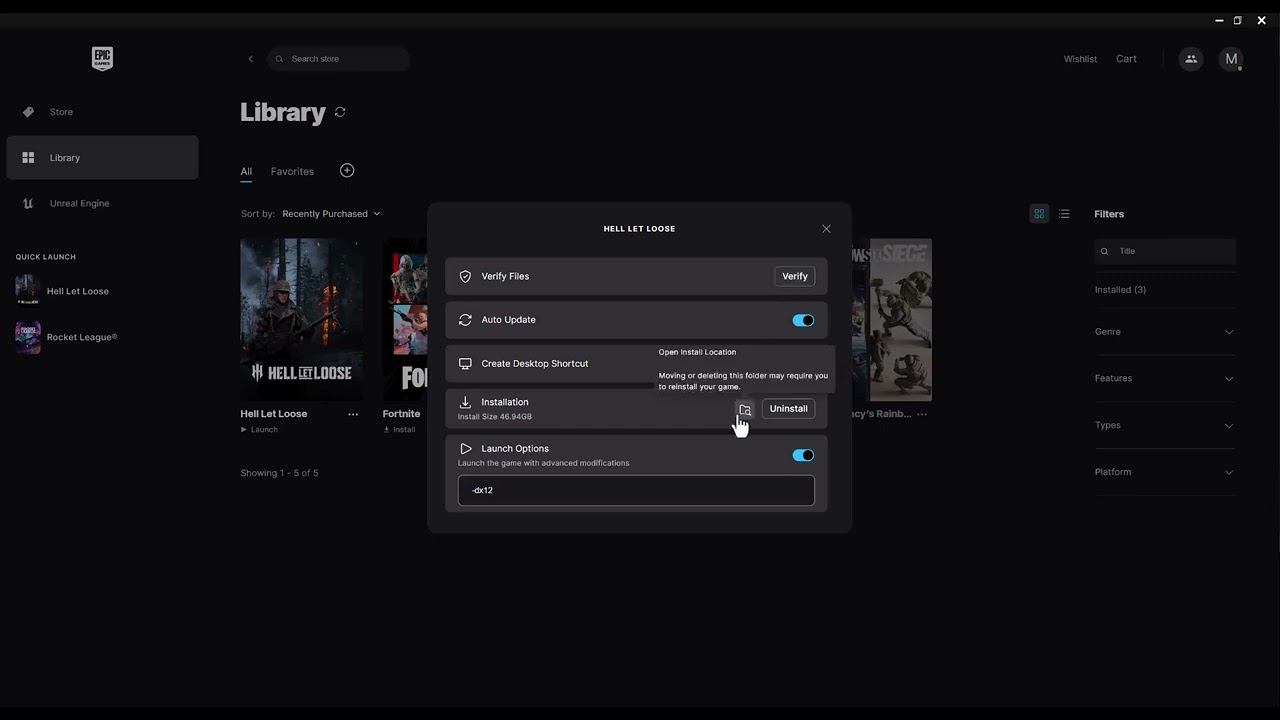Click the desktop shortcut monitor icon

point(465,364)
